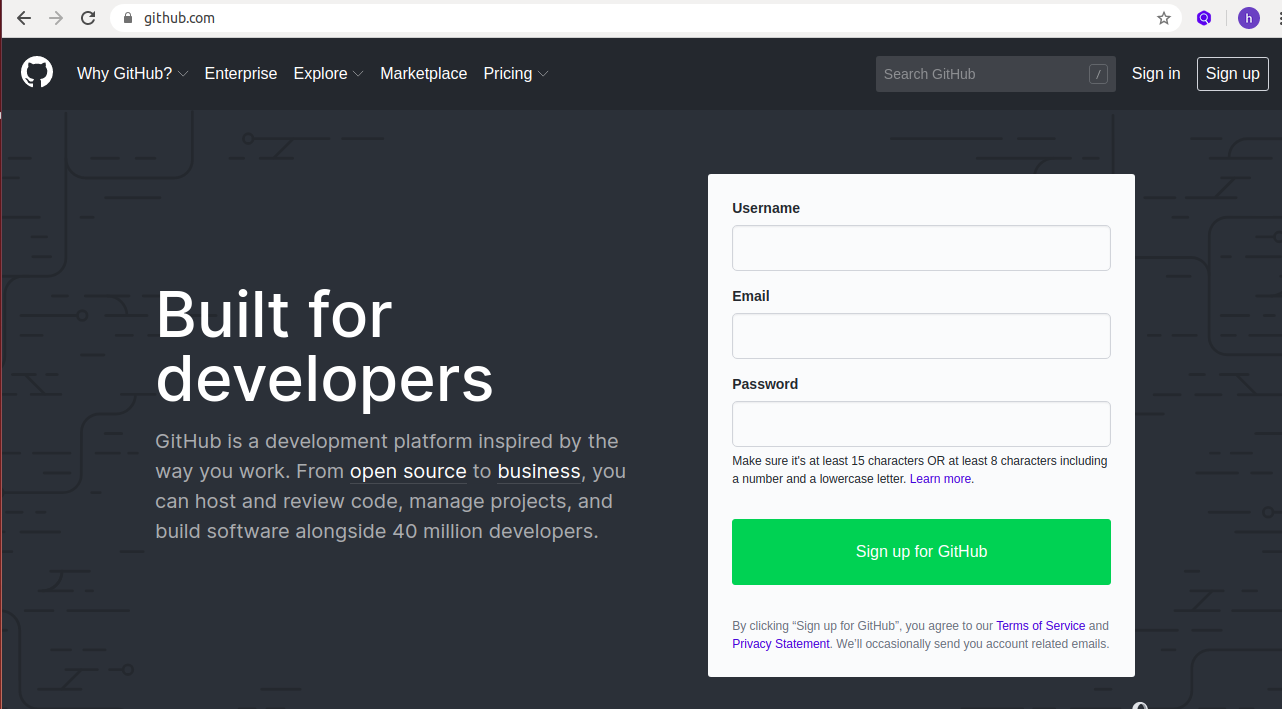This screenshot has height=709, width=1282.
Task: Expand the Why GitHub? dropdown menu
Action: pos(132,74)
